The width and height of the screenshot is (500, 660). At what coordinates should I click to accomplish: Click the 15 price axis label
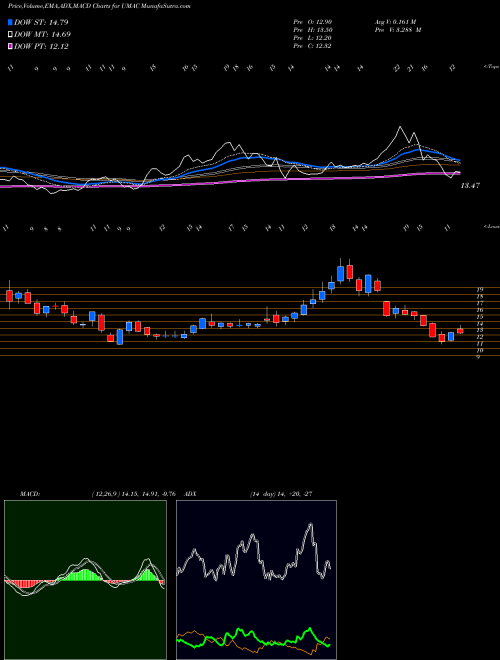pyautogui.click(x=479, y=317)
